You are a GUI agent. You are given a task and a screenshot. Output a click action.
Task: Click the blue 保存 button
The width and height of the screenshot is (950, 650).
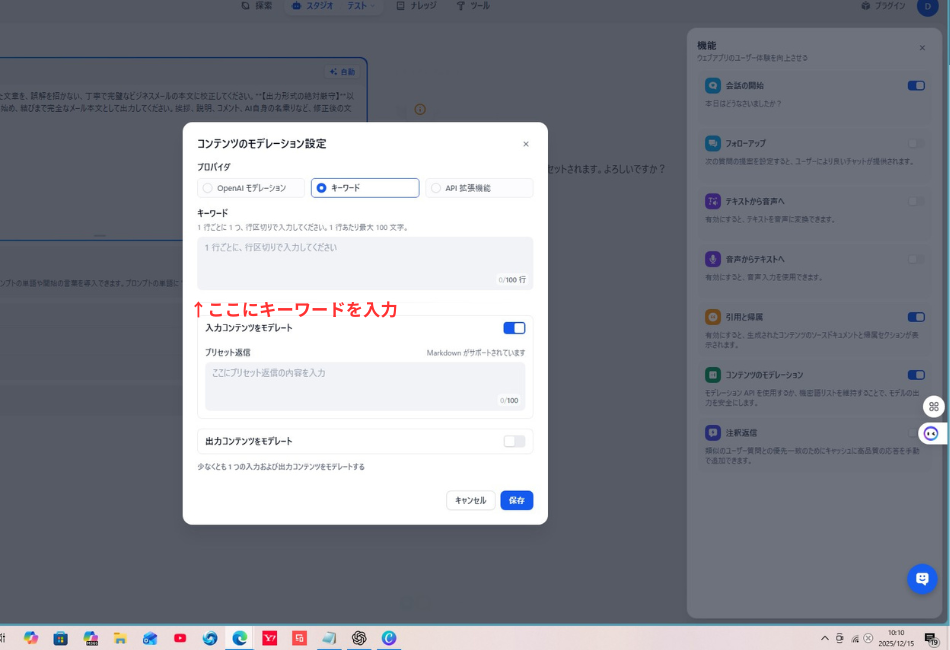point(516,500)
